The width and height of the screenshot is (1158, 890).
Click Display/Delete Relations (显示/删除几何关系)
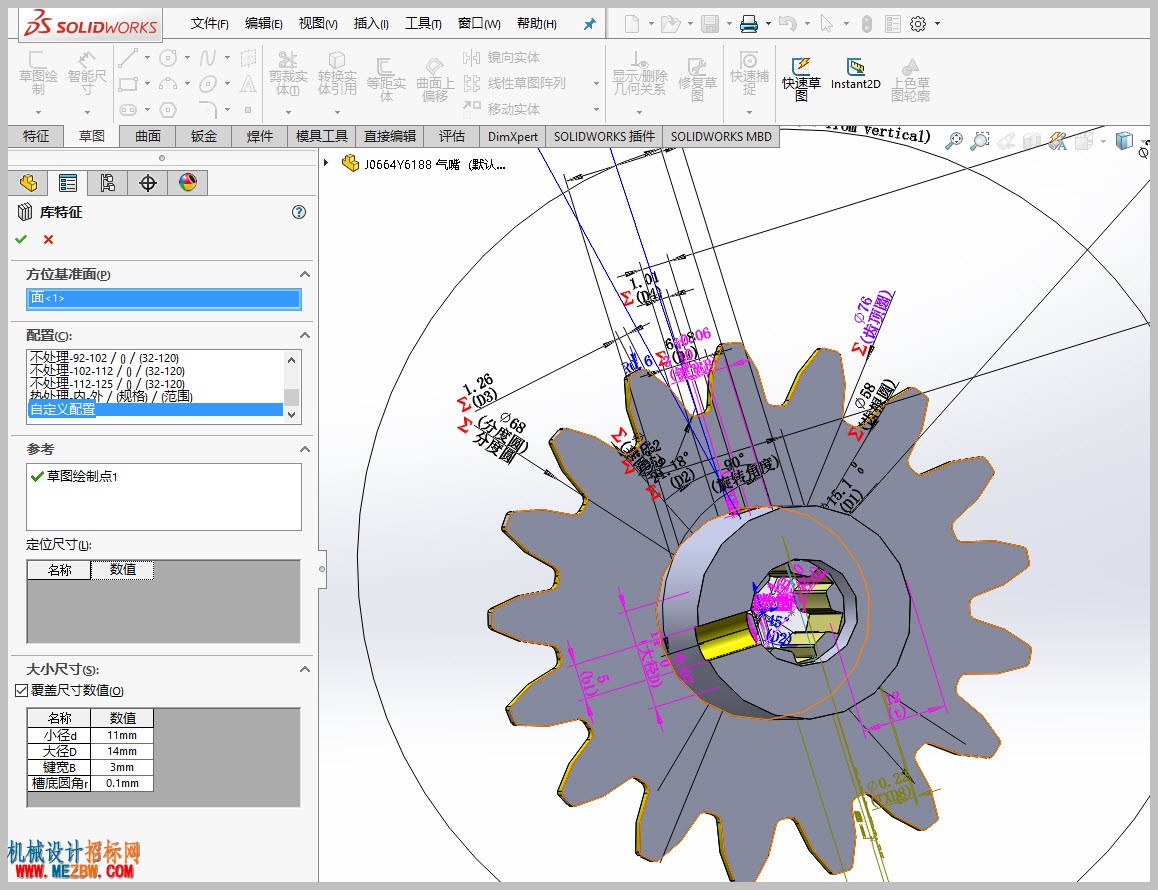coord(640,72)
